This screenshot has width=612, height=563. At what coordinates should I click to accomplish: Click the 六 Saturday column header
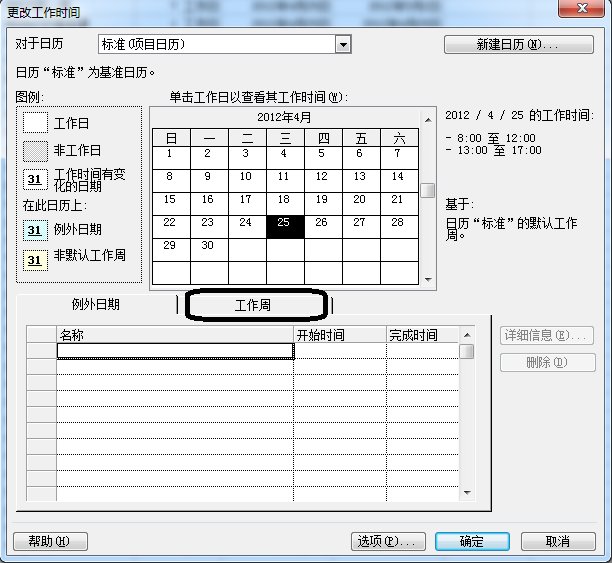click(x=399, y=138)
